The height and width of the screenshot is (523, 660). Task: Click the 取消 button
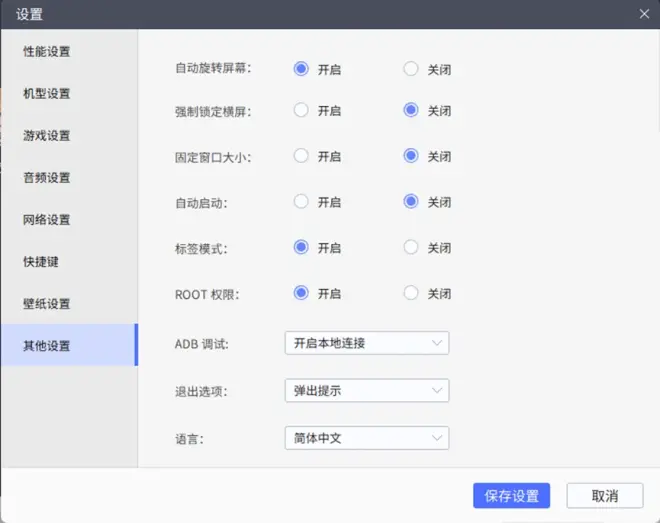click(605, 496)
